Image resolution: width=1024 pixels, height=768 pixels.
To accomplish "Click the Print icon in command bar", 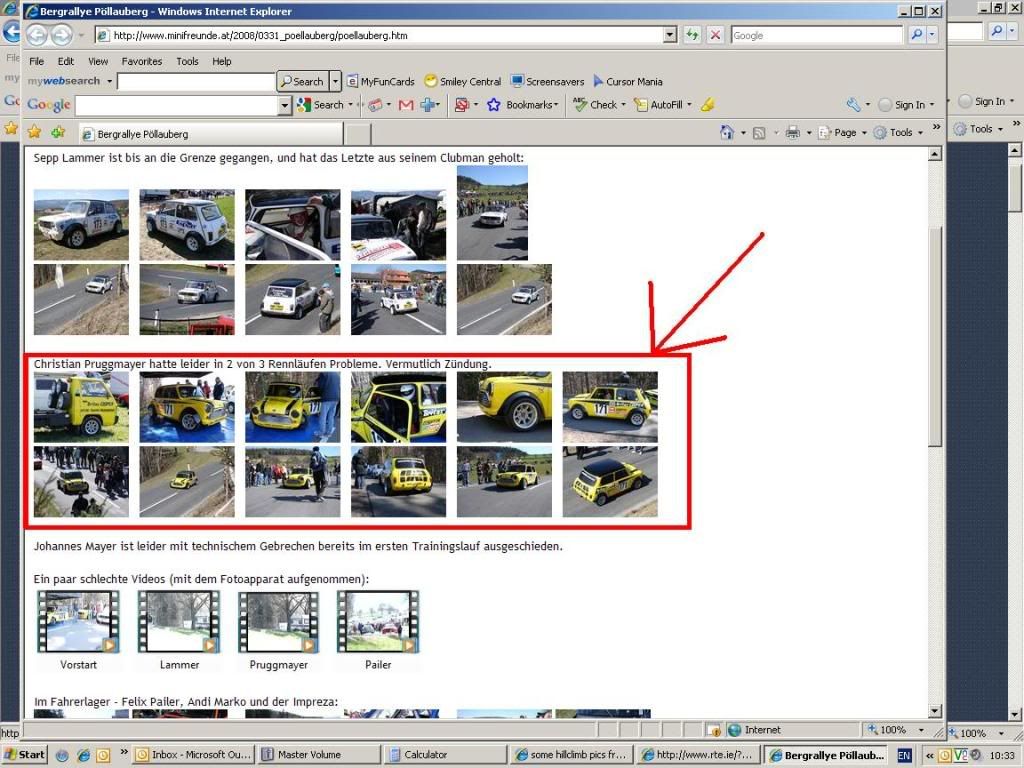I will pyautogui.click(x=792, y=132).
